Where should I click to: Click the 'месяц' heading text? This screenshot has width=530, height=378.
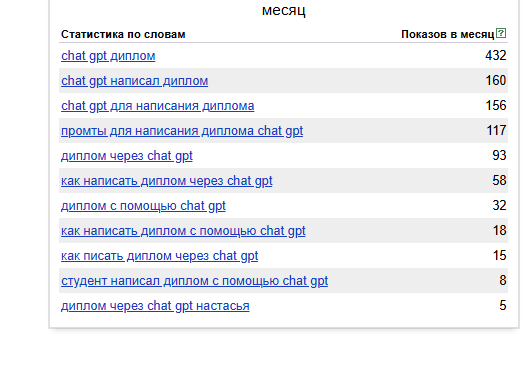click(284, 10)
